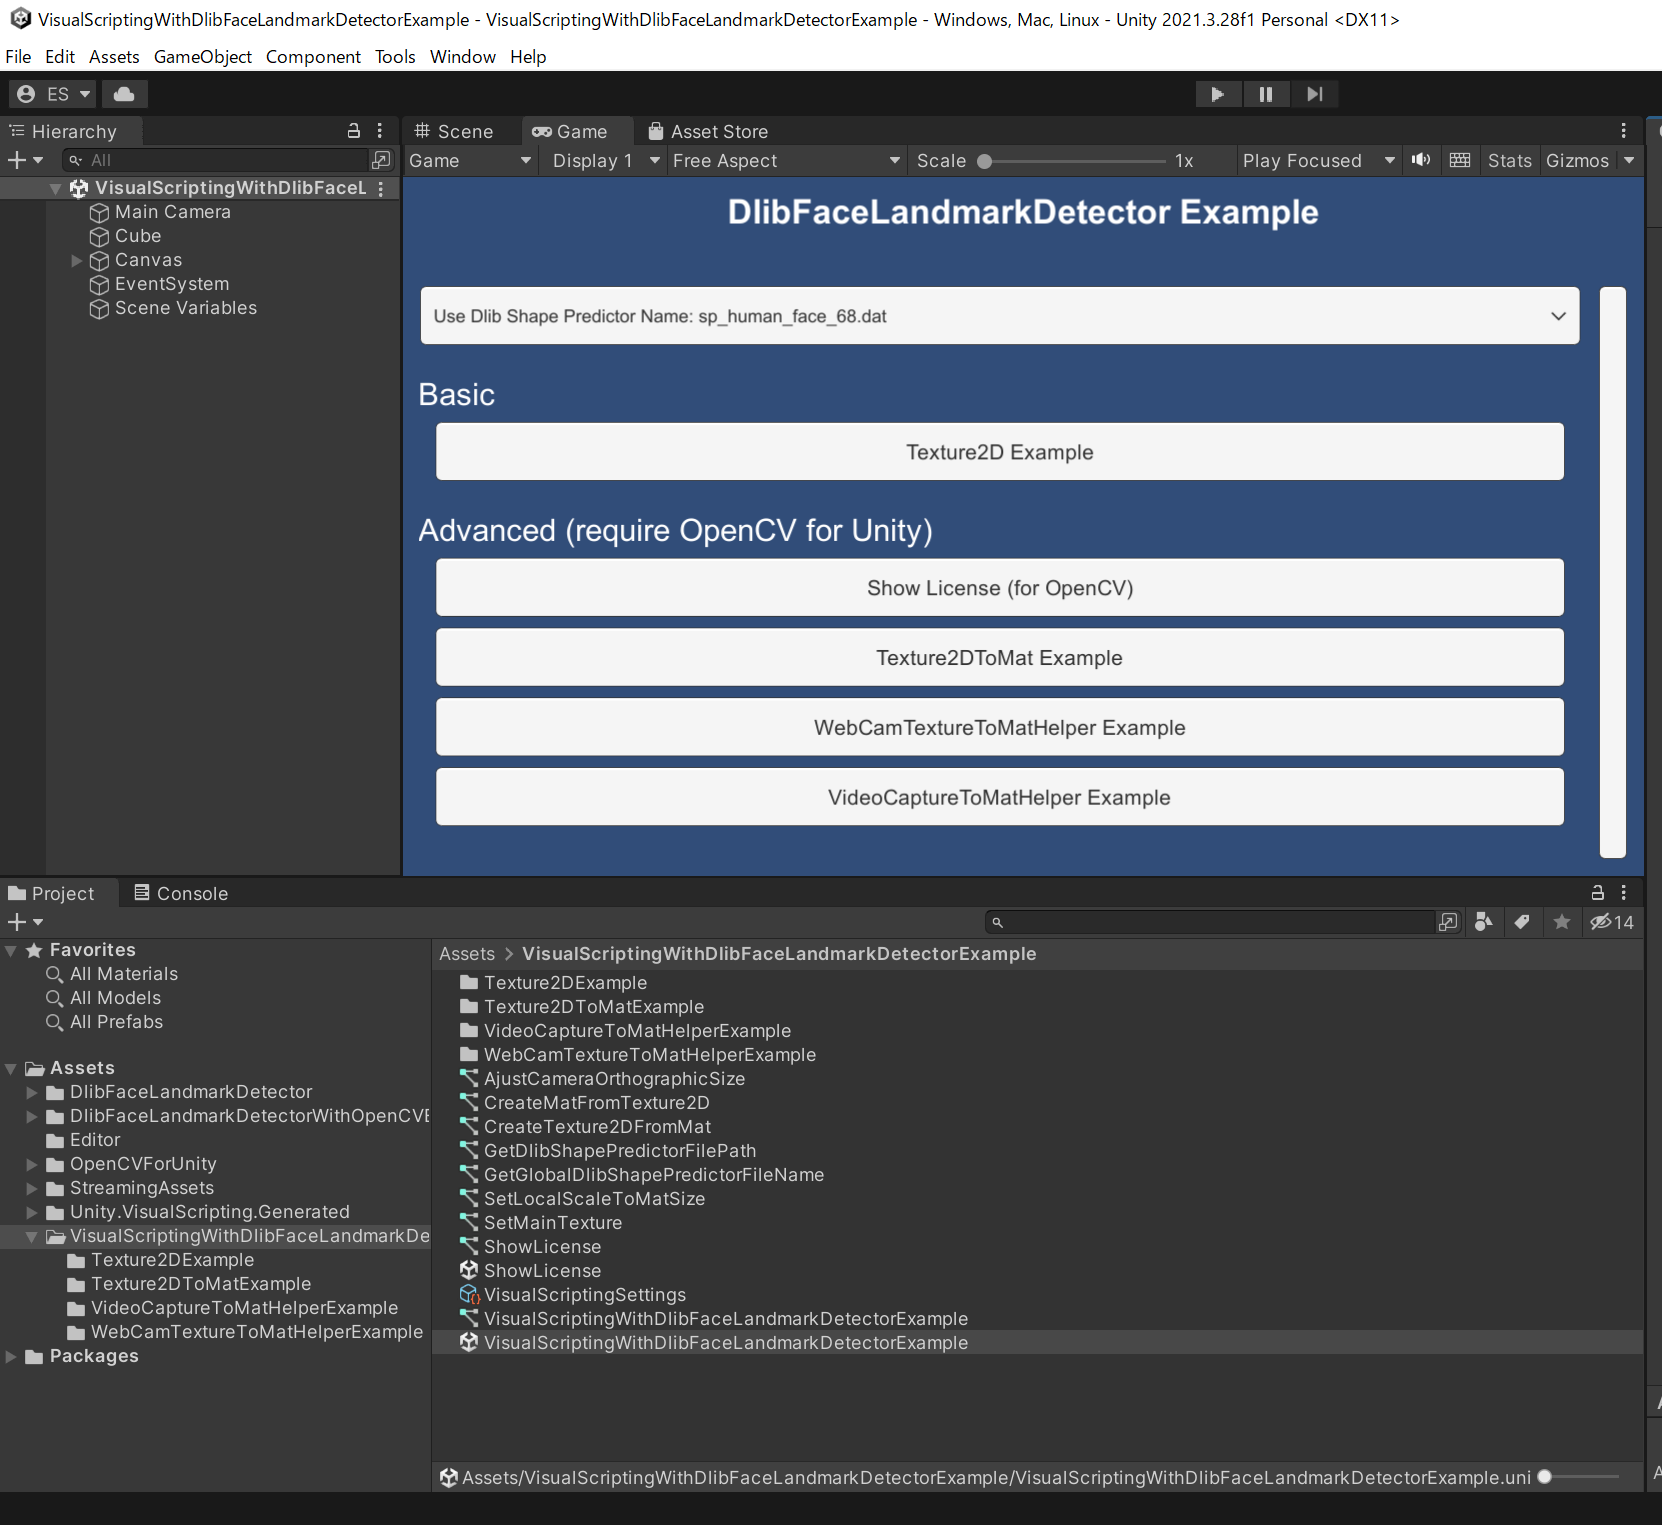Click the Project panel add (+) button

[x=25, y=922]
